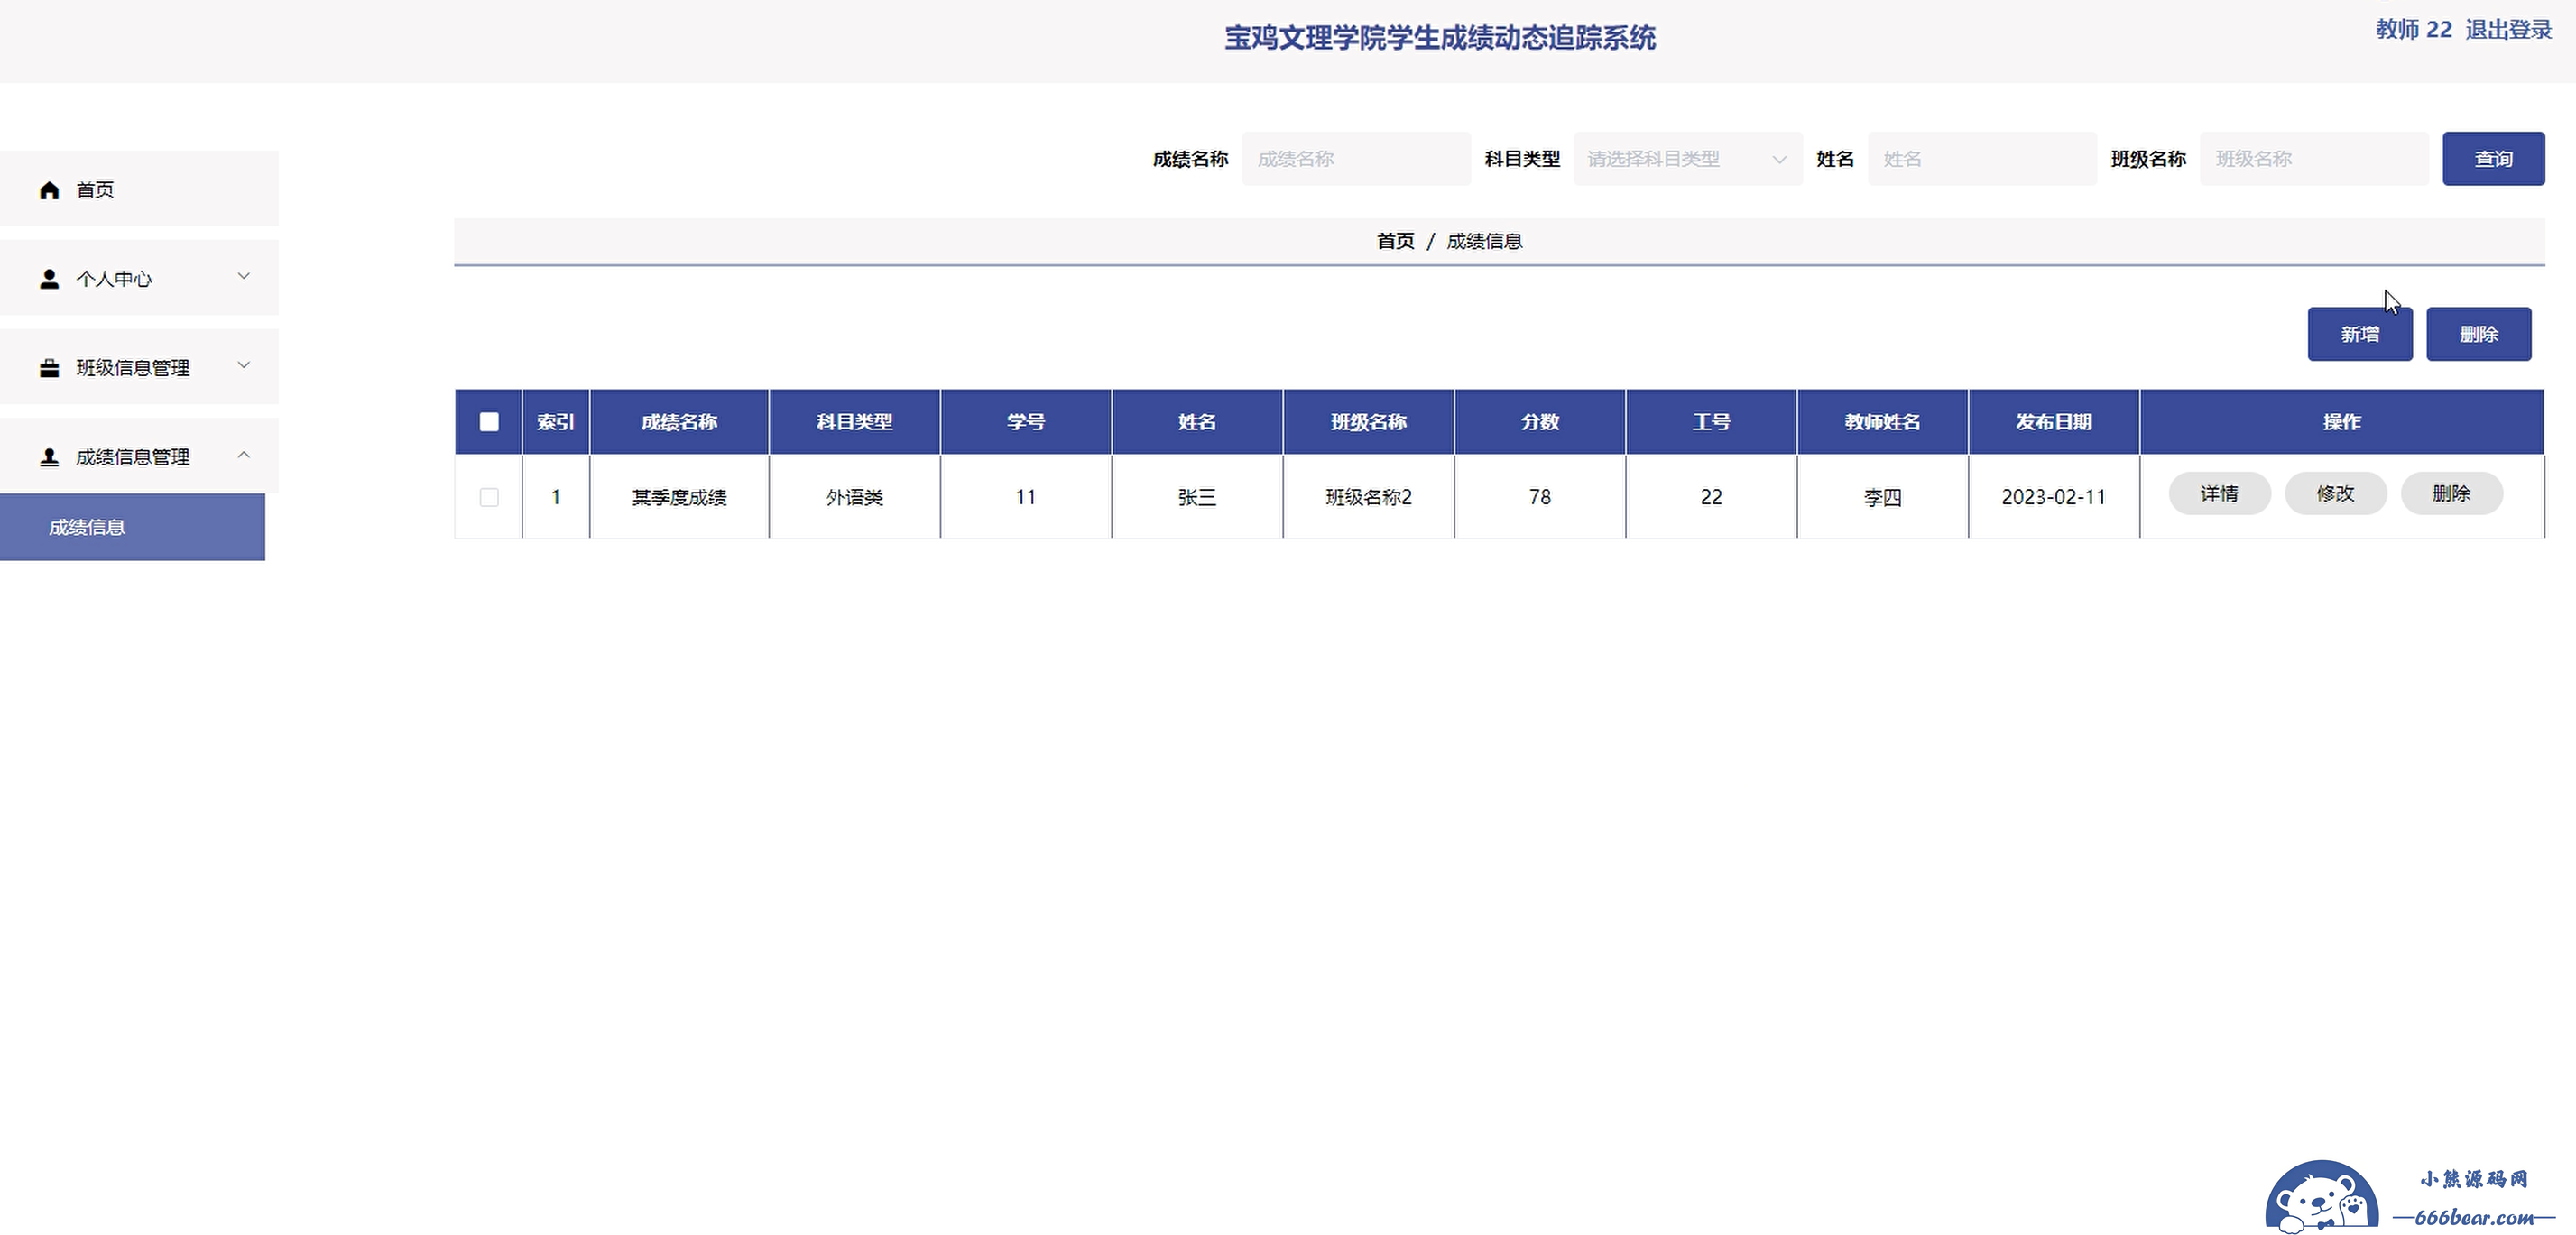This screenshot has width=2576, height=1235.
Task: Toggle the select-all checkbox in table header
Action: [489, 422]
